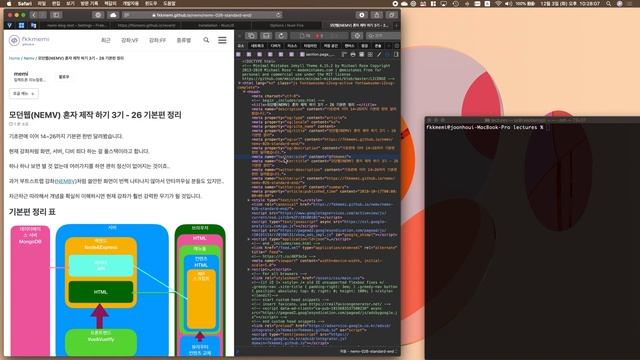Toggle the layout grid overlay icon in inspector
This screenshot has width=640, height=360.
(370, 54)
